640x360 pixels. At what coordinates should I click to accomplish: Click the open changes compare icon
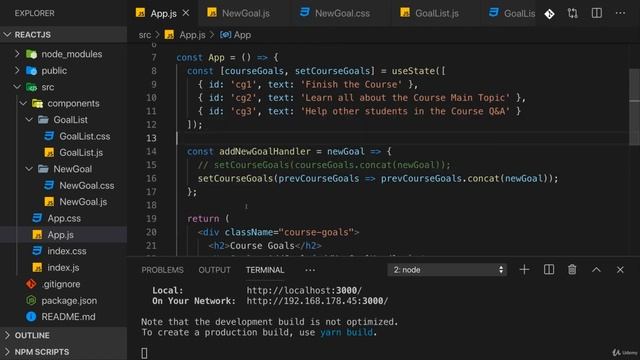[573, 13]
